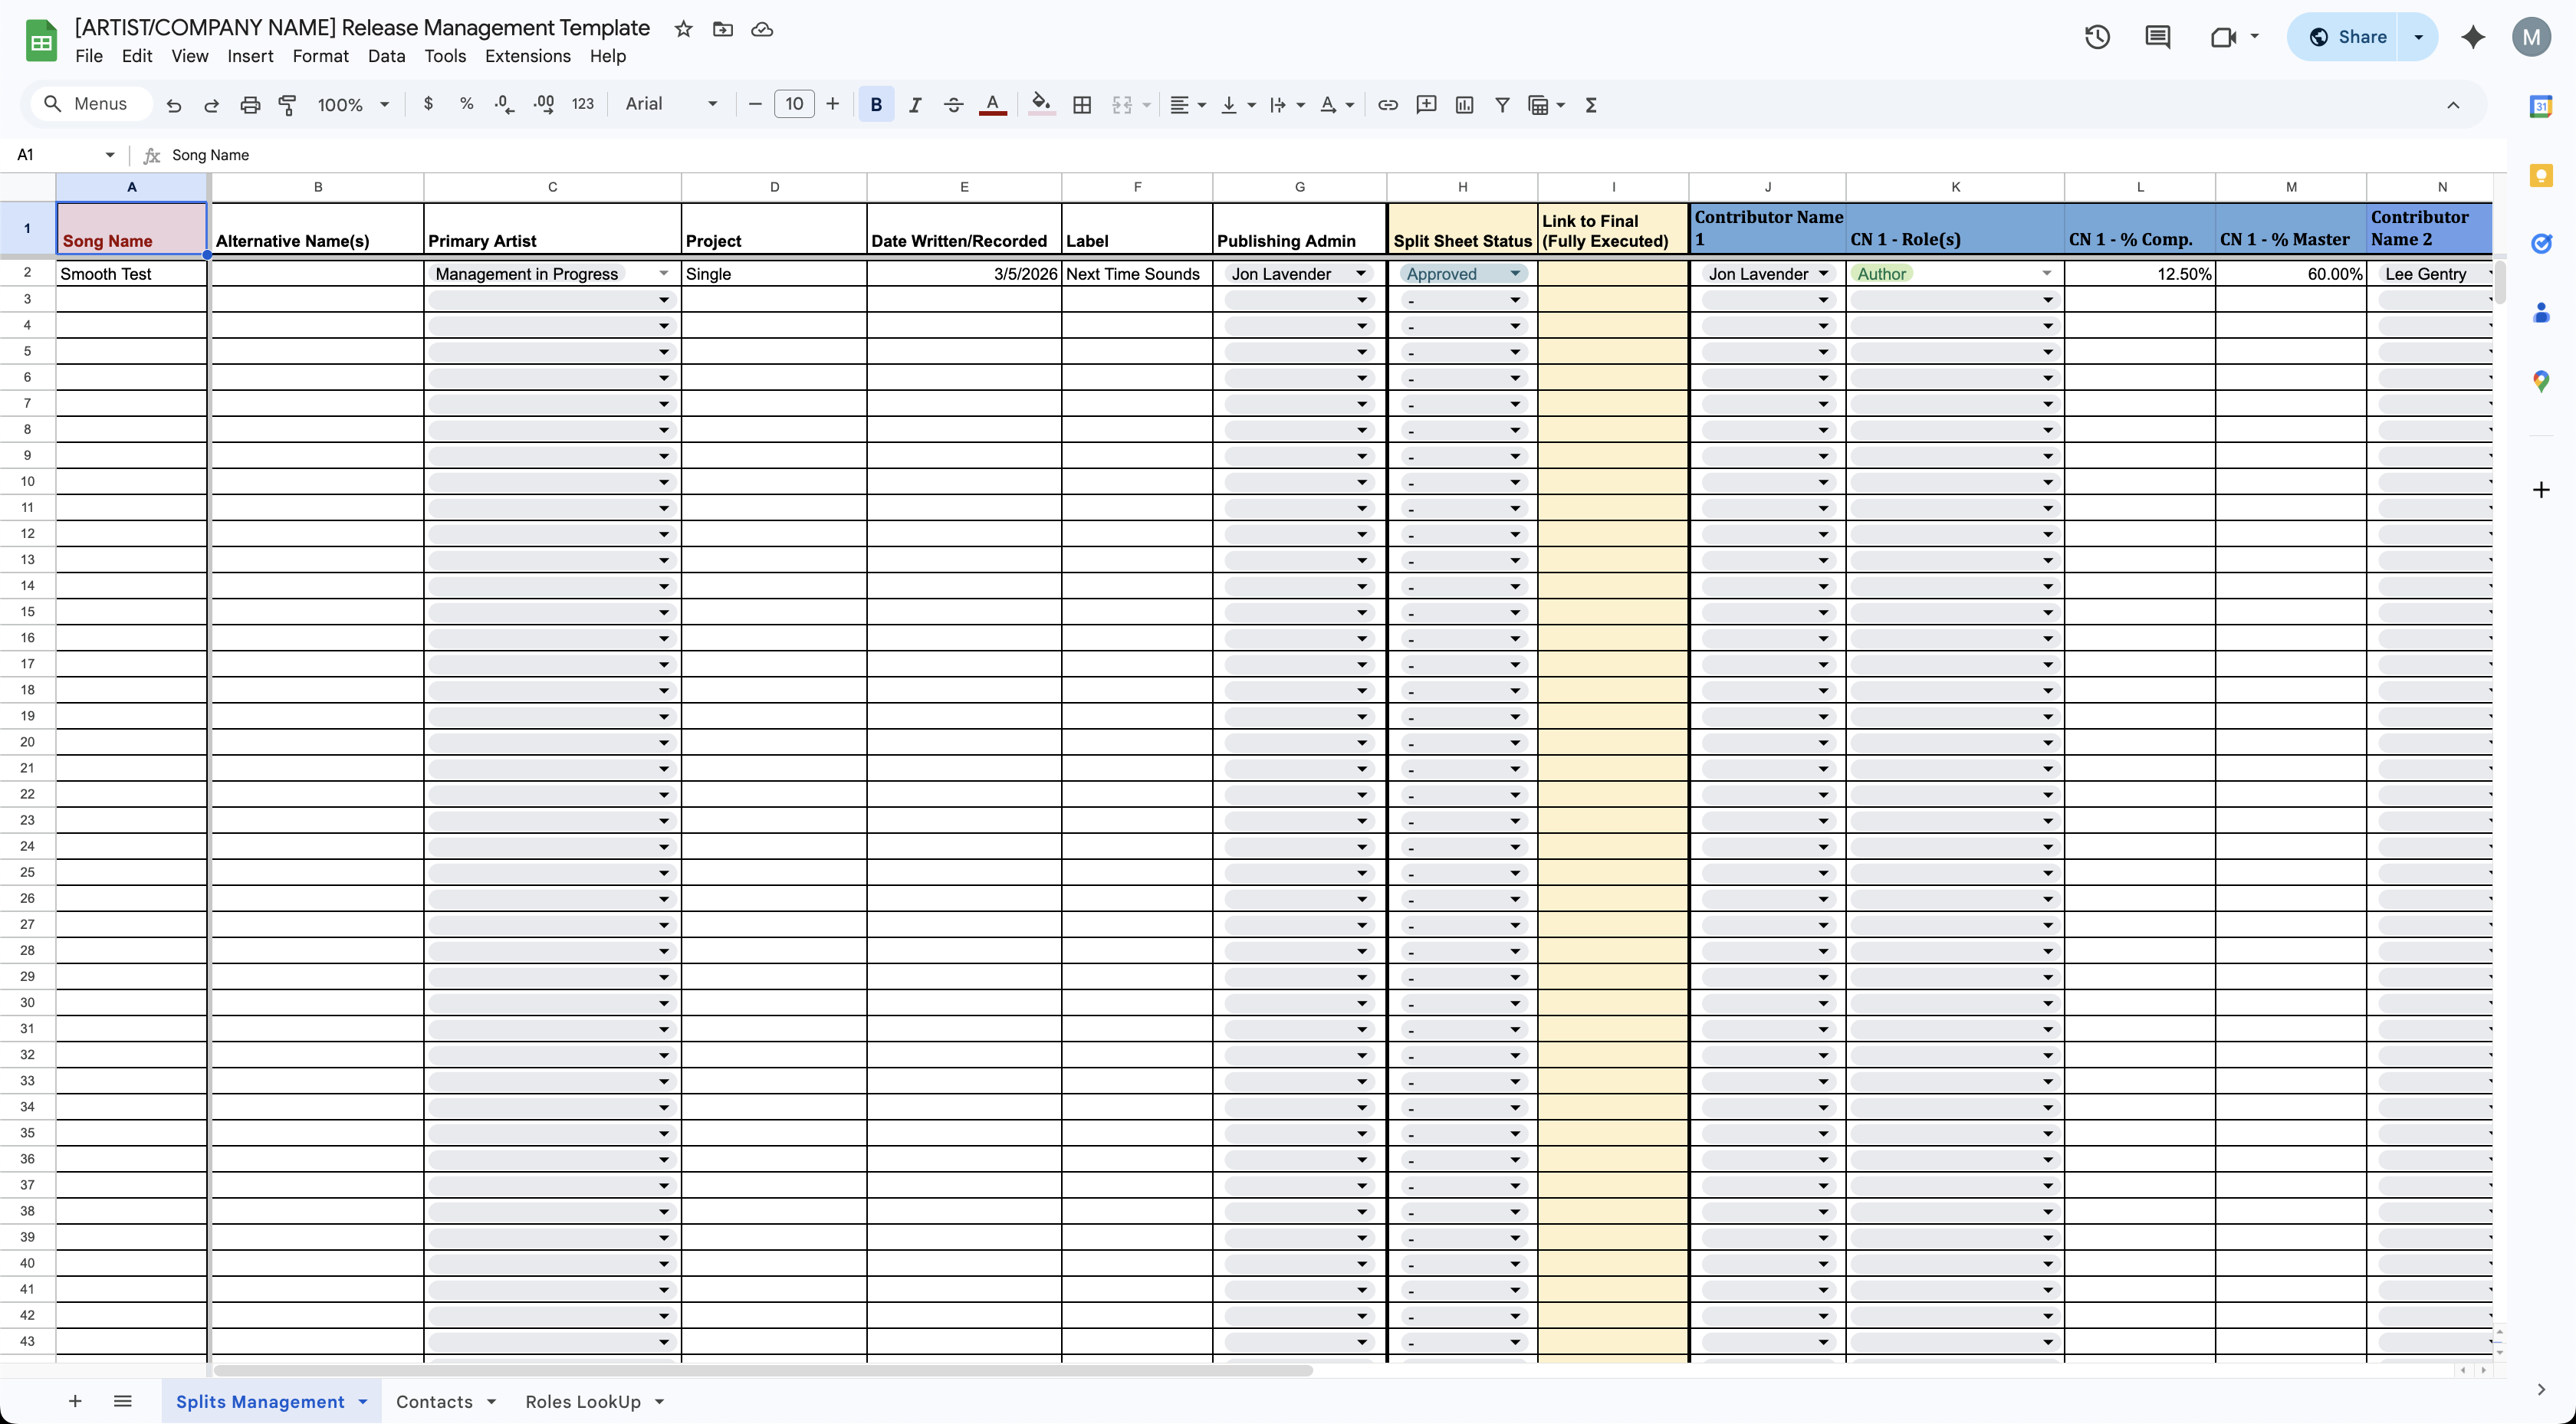Open the borders tool
This screenshot has width=2576, height=1424.
pos(1082,105)
